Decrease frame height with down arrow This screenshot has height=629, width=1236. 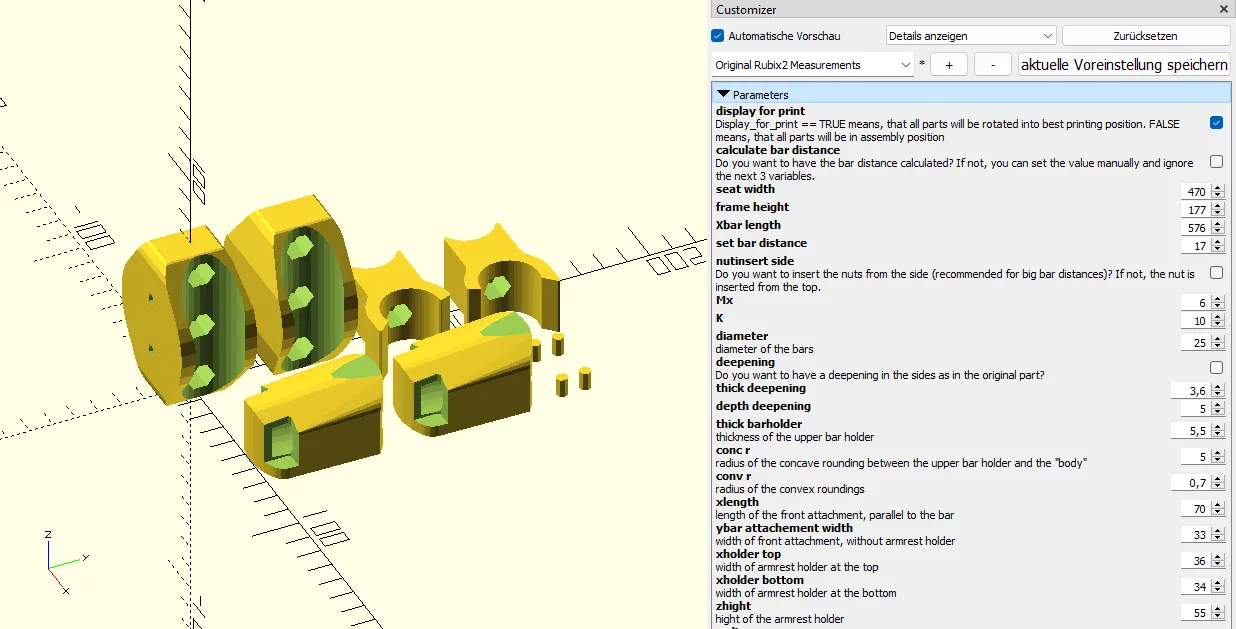(x=1217, y=213)
